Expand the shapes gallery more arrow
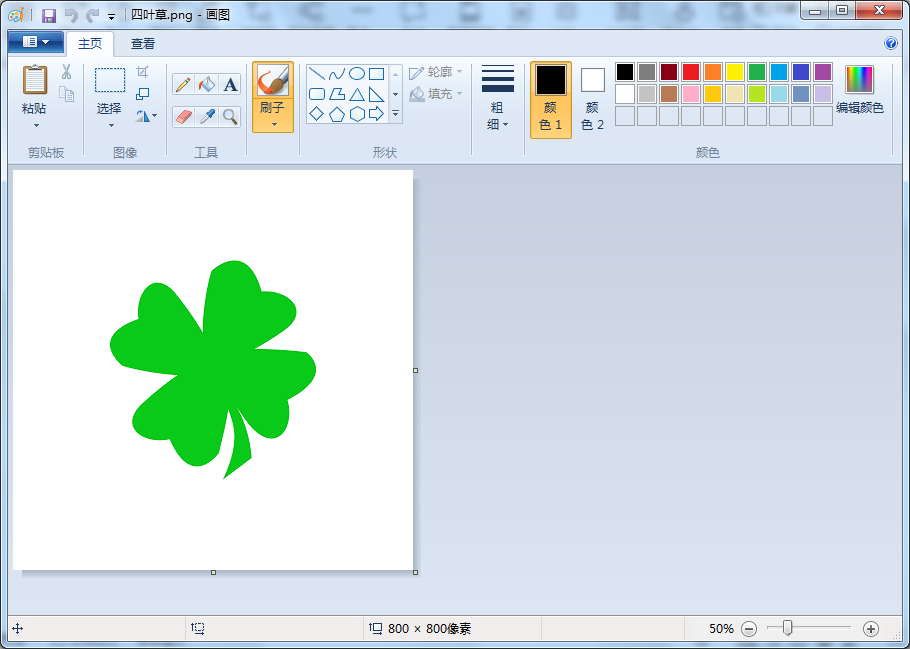This screenshot has width=910, height=649. click(396, 114)
